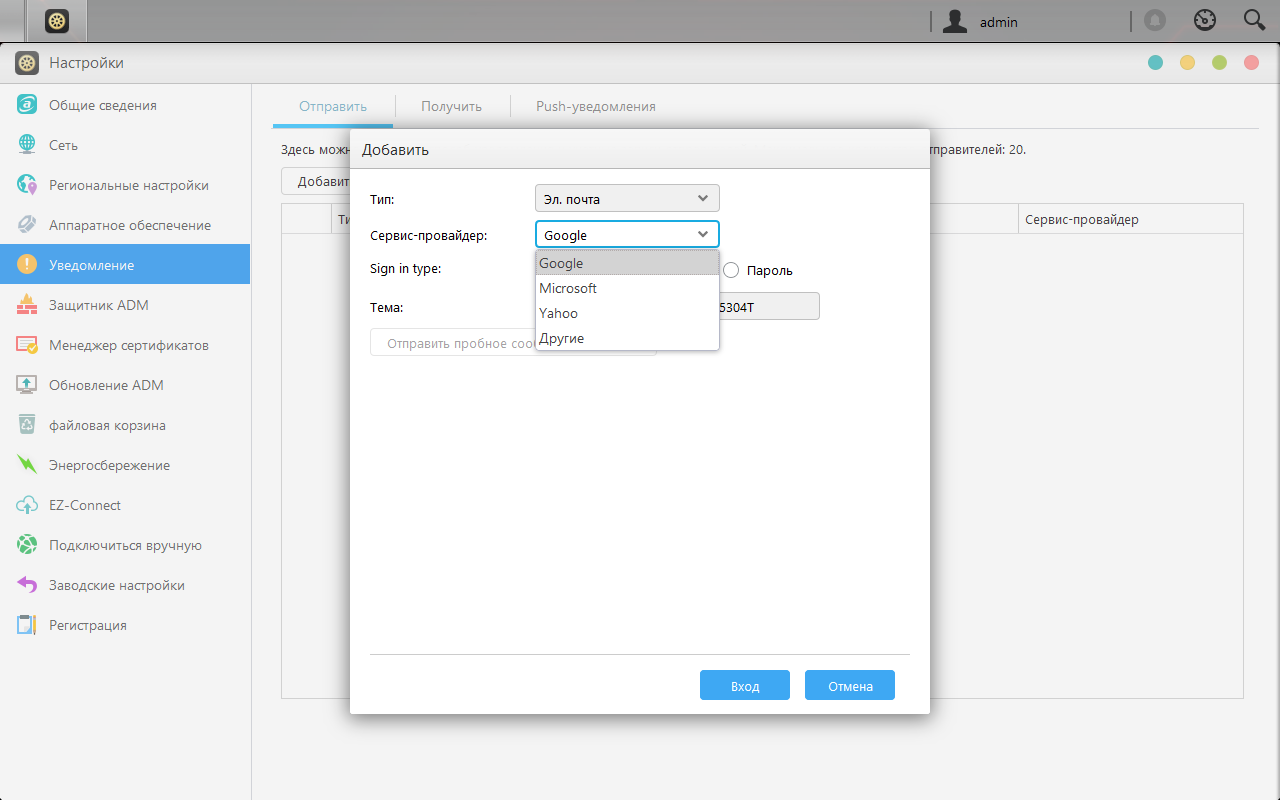The width and height of the screenshot is (1280, 800).
Task: Open the activity monitor gauge icon
Action: [1205, 21]
